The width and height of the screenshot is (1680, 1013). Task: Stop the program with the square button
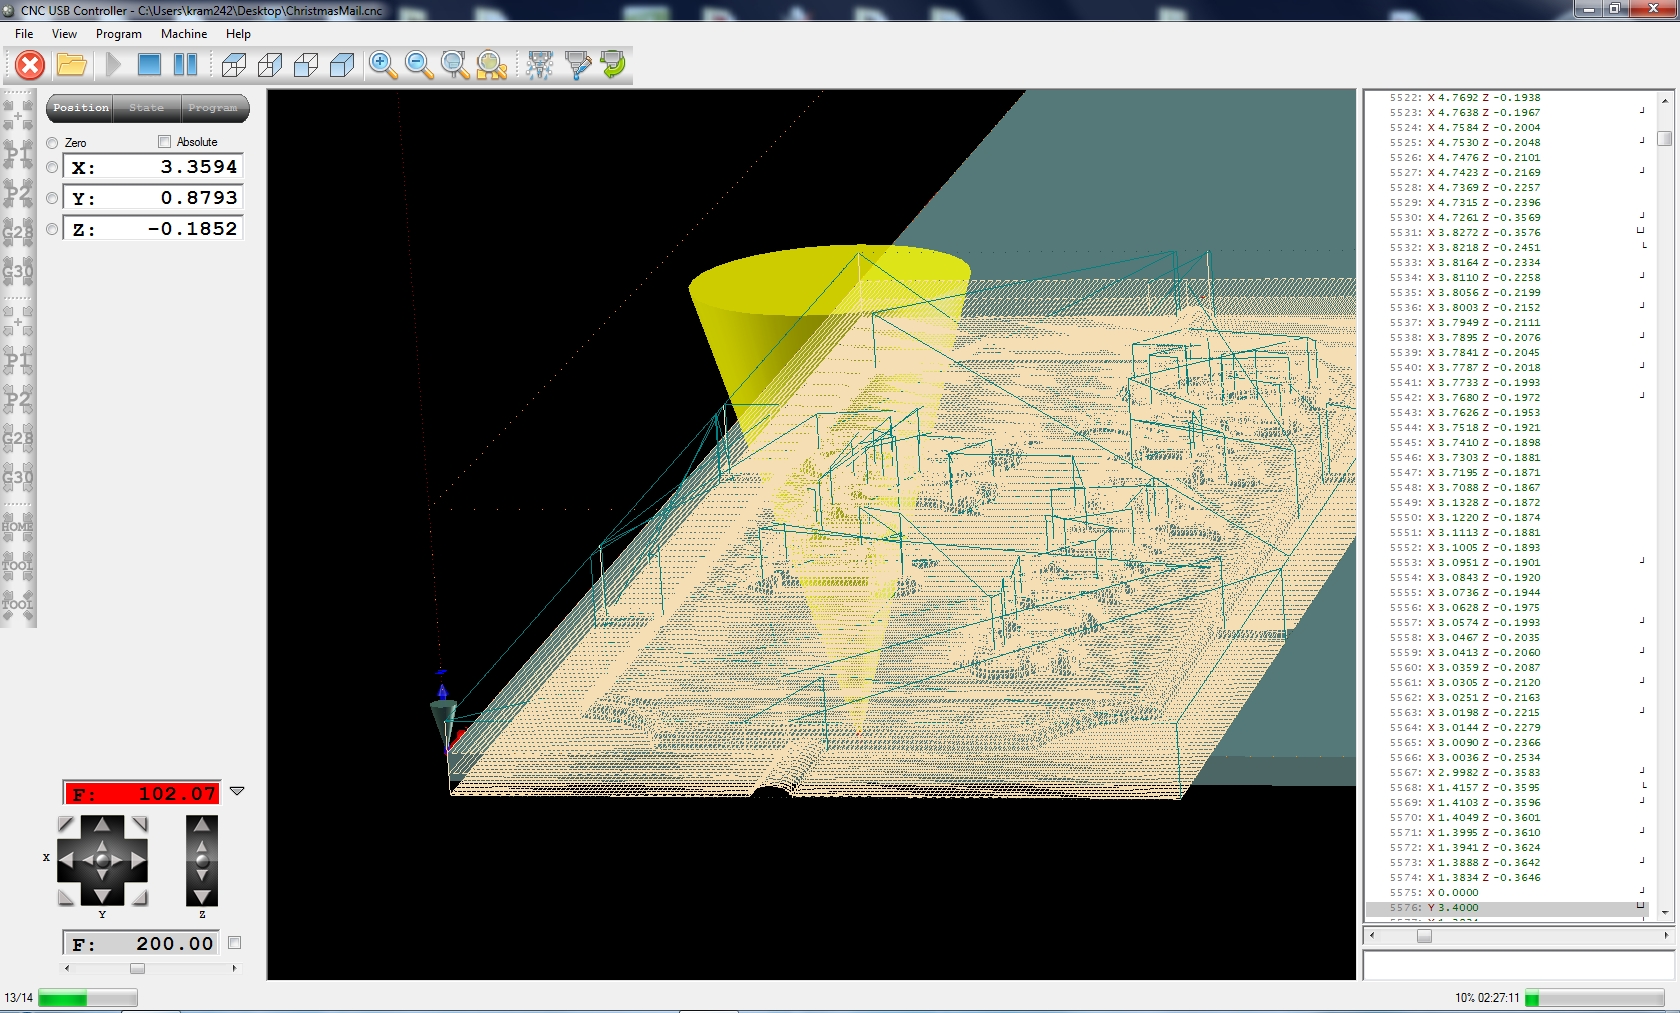pyautogui.click(x=149, y=65)
